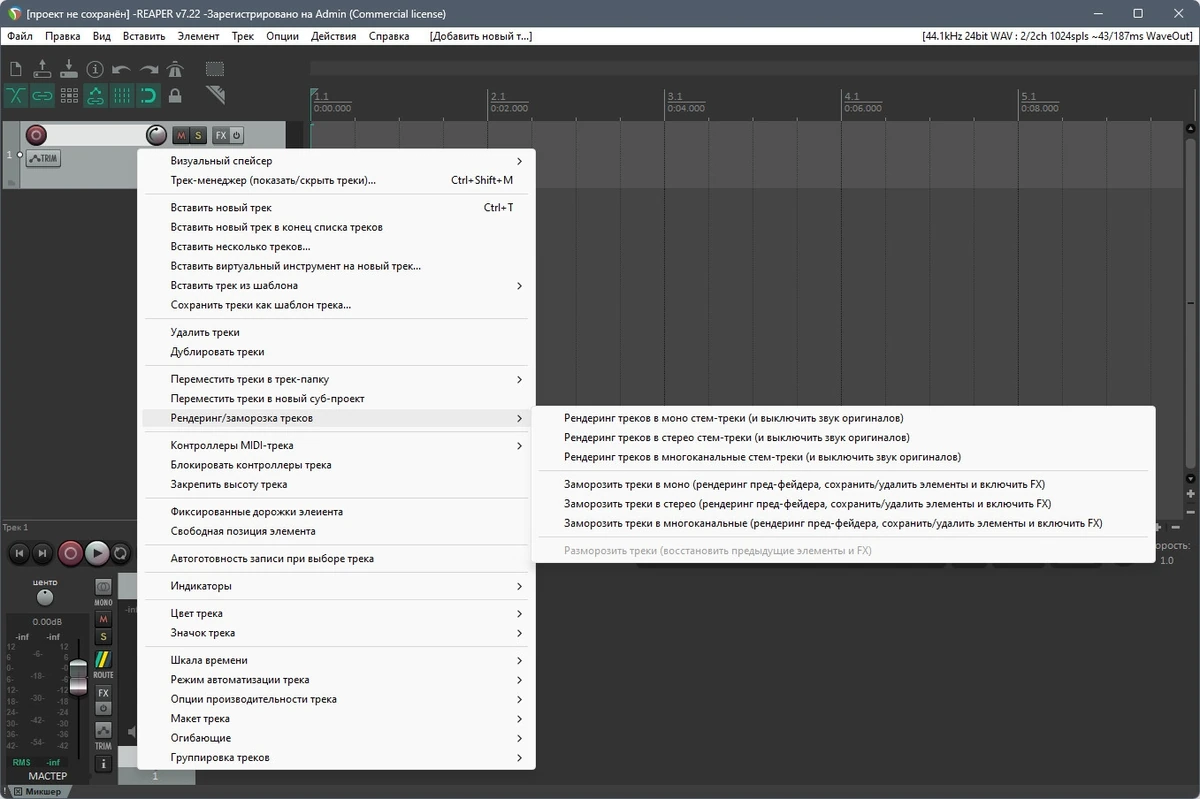Solo track 1 with S button
The height and width of the screenshot is (799, 1200).
click(x=198, y=135)
